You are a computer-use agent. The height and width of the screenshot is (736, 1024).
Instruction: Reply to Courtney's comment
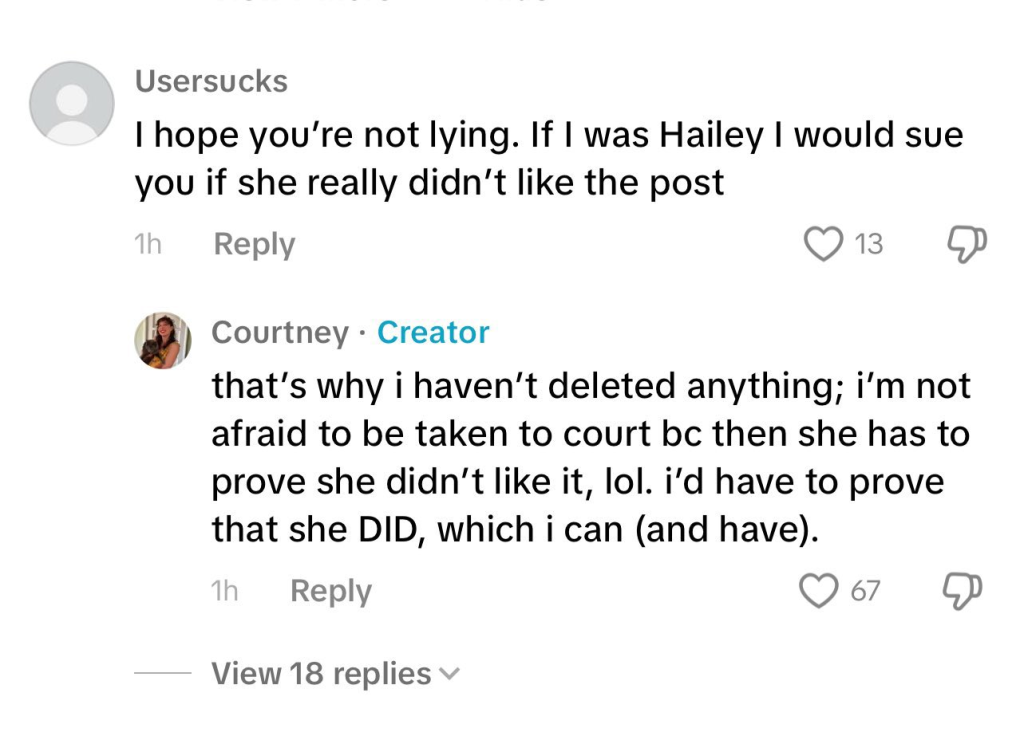point(330,591)
